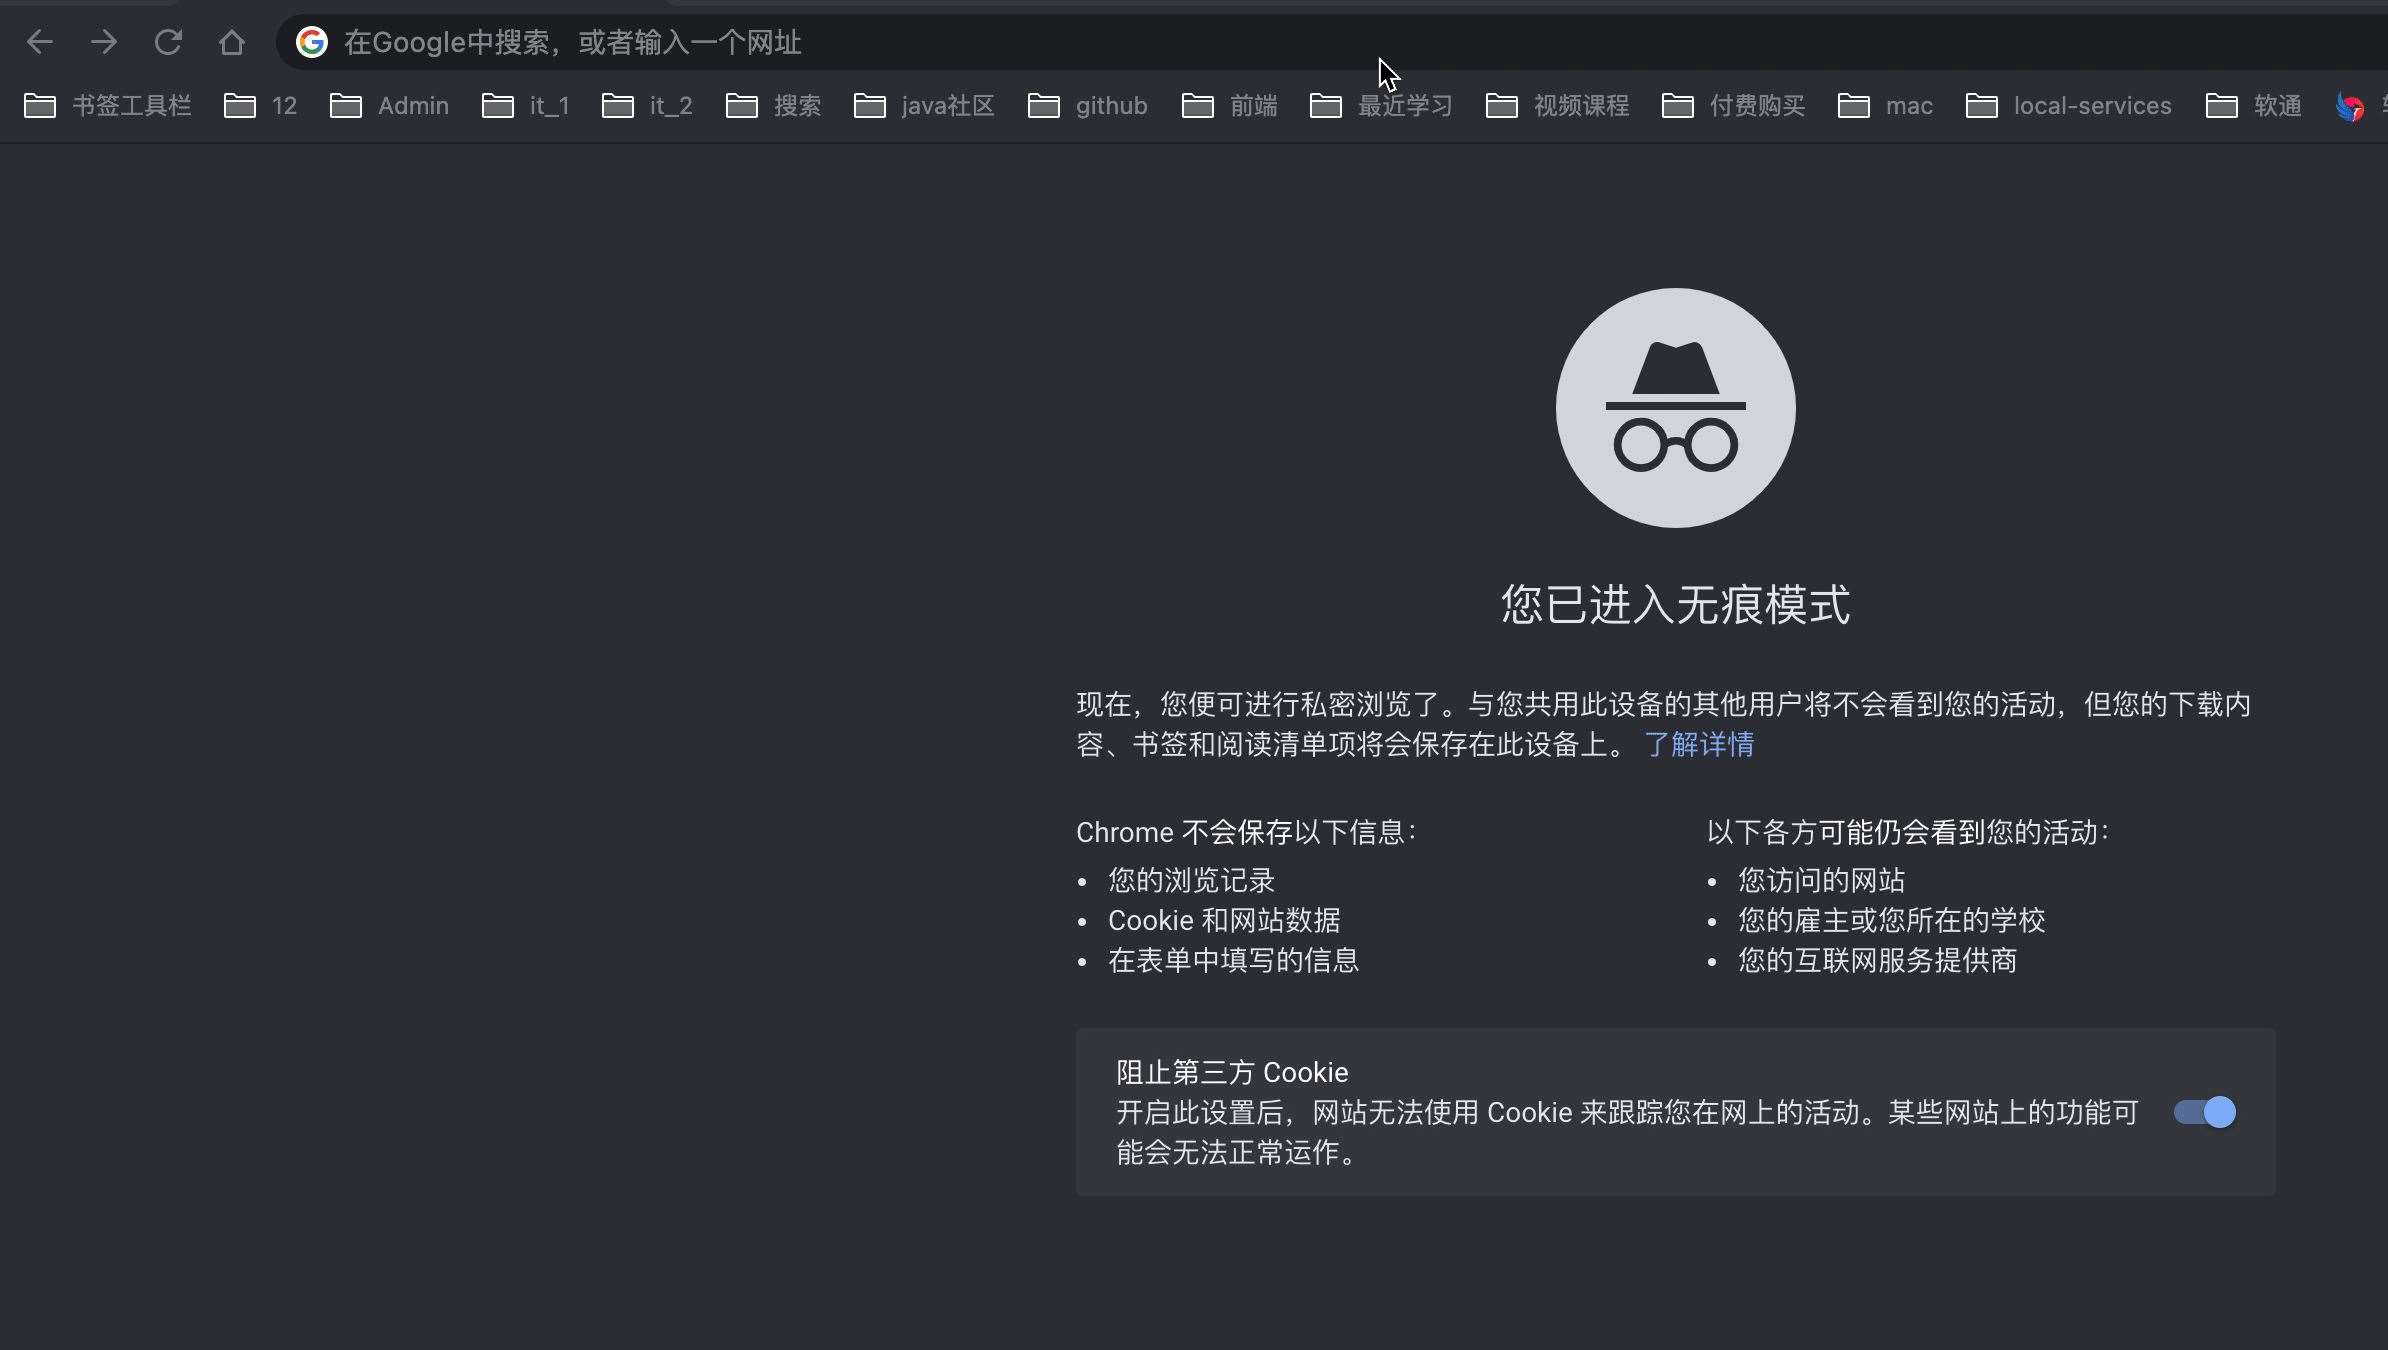Reload the current page
The image size is (2388, 1350).
168,41
